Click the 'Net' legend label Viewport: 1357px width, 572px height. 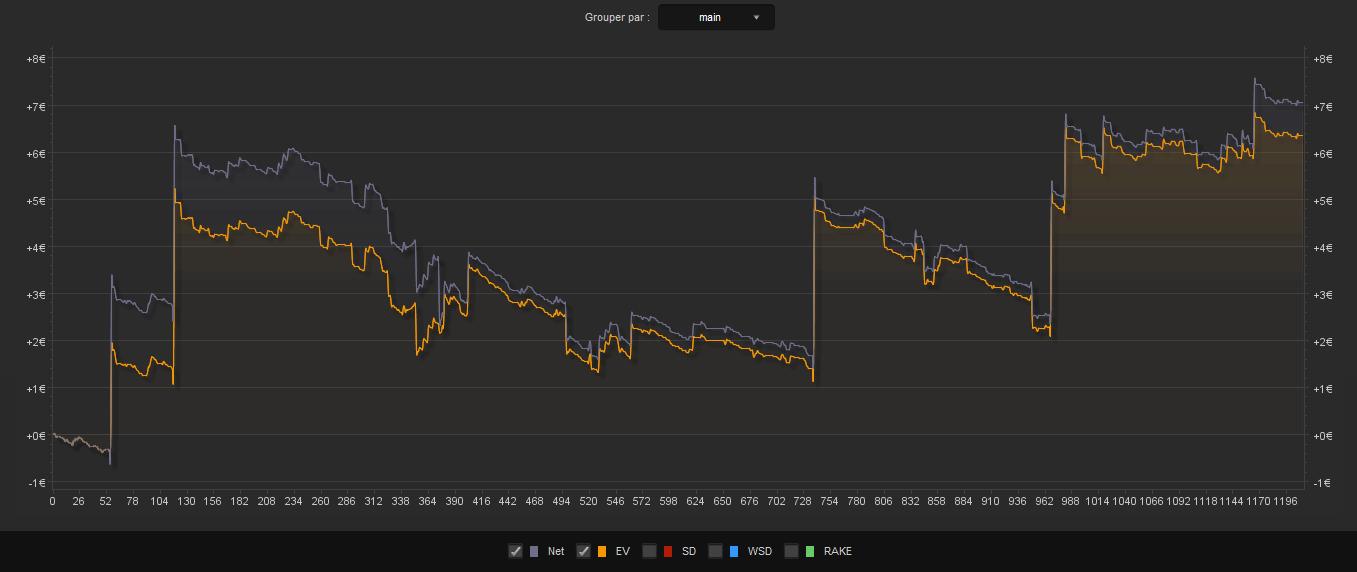tap(556, 551)
